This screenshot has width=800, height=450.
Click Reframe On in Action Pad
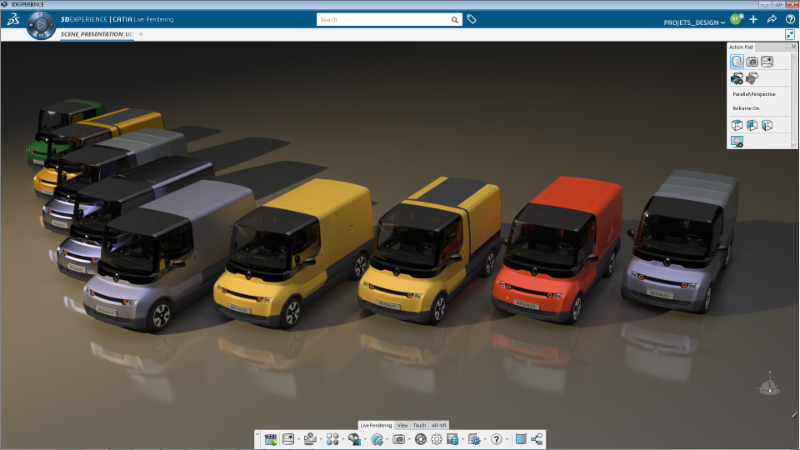click(746, 108)
